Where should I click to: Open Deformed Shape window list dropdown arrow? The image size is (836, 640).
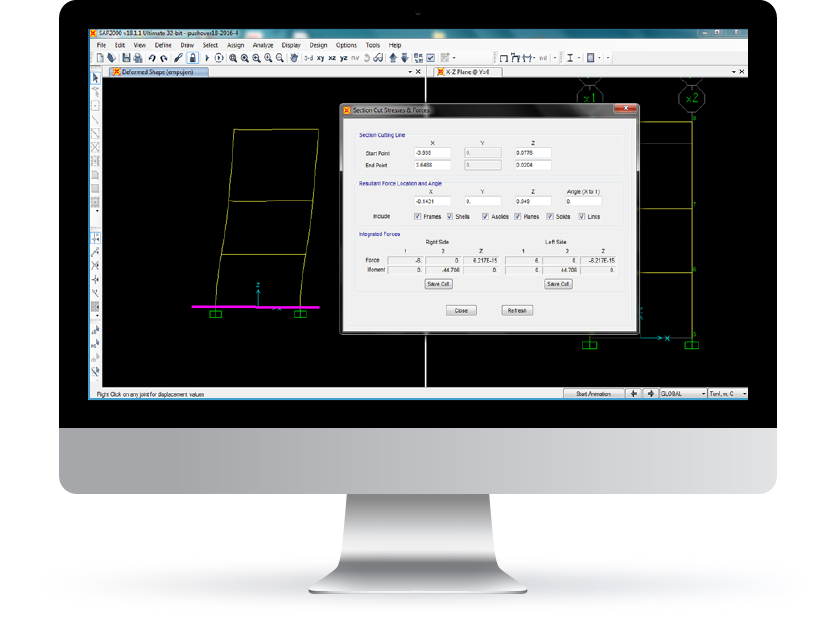411,71
